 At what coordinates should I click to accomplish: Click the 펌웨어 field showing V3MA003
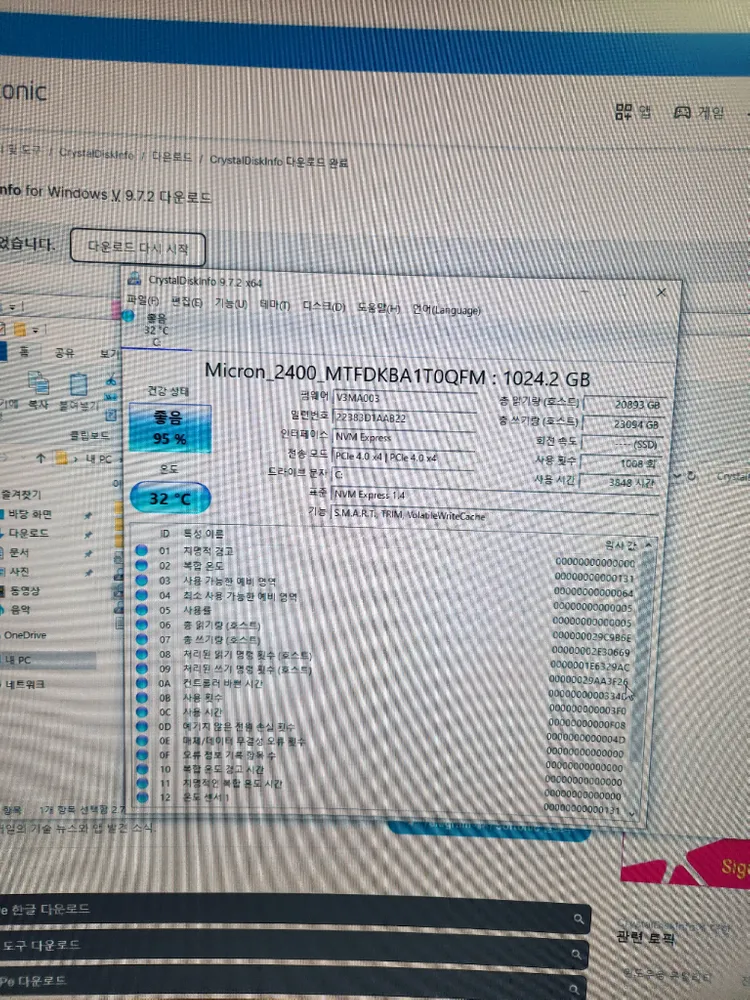(405, 399)
